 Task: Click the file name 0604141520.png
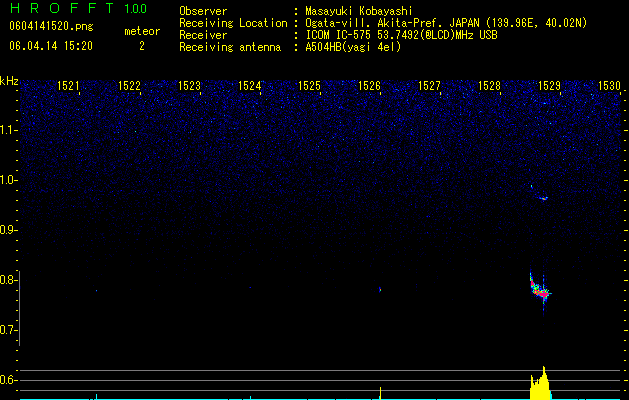click(51, 26)
